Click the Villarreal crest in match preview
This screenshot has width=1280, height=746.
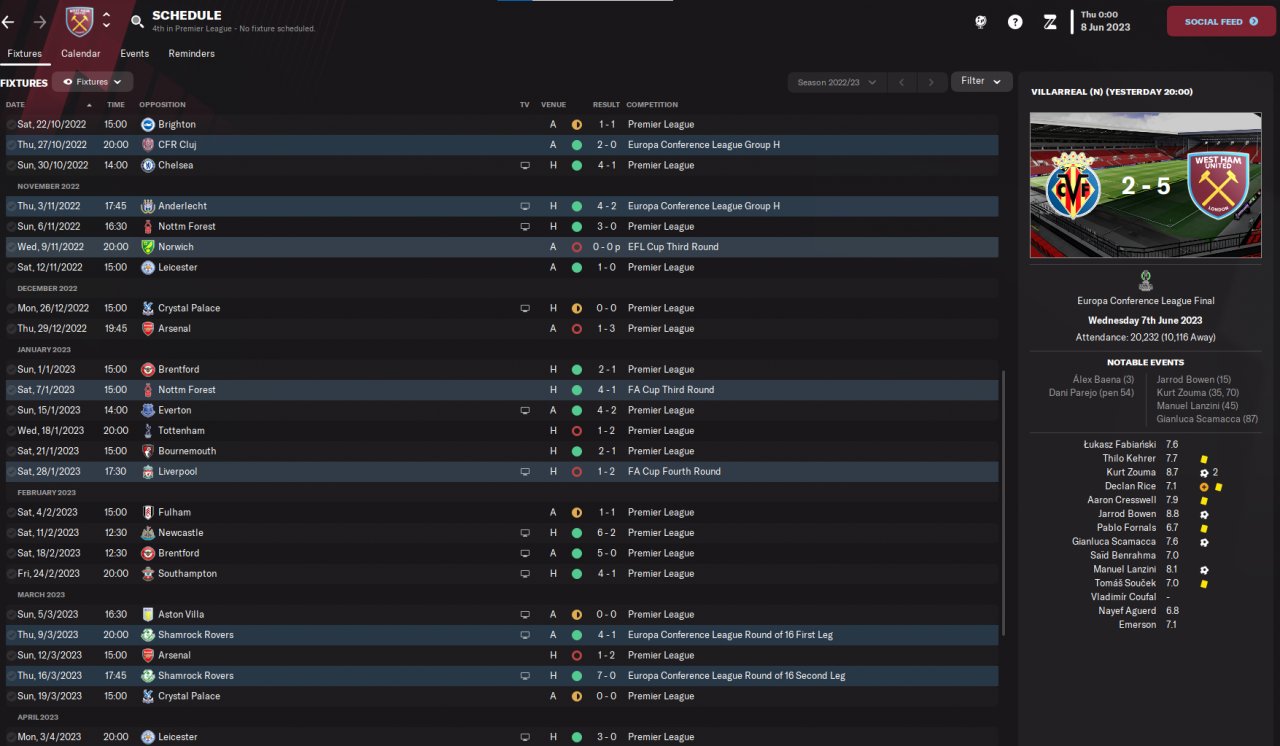click(x=1074, y=185)
